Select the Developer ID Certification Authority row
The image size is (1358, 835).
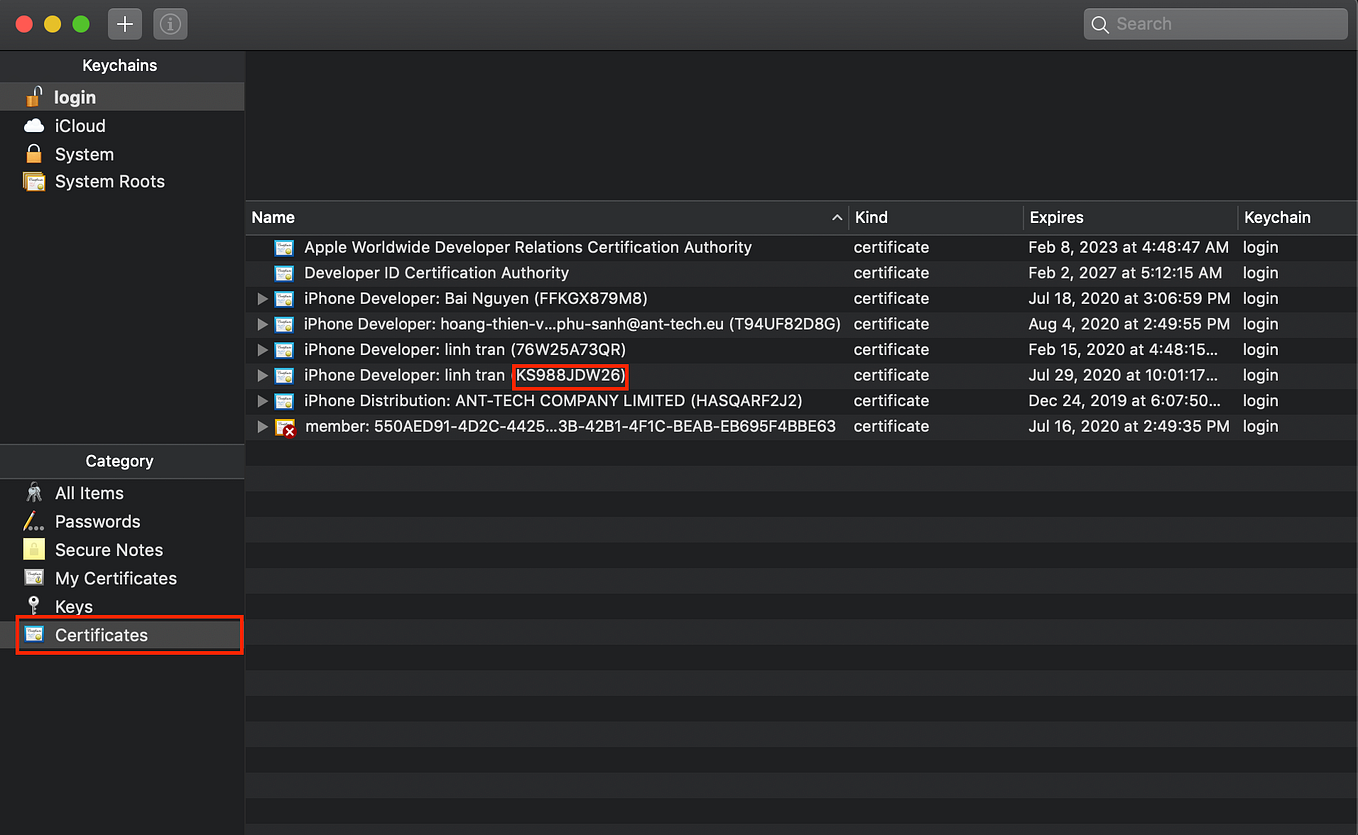click(801, 273)
